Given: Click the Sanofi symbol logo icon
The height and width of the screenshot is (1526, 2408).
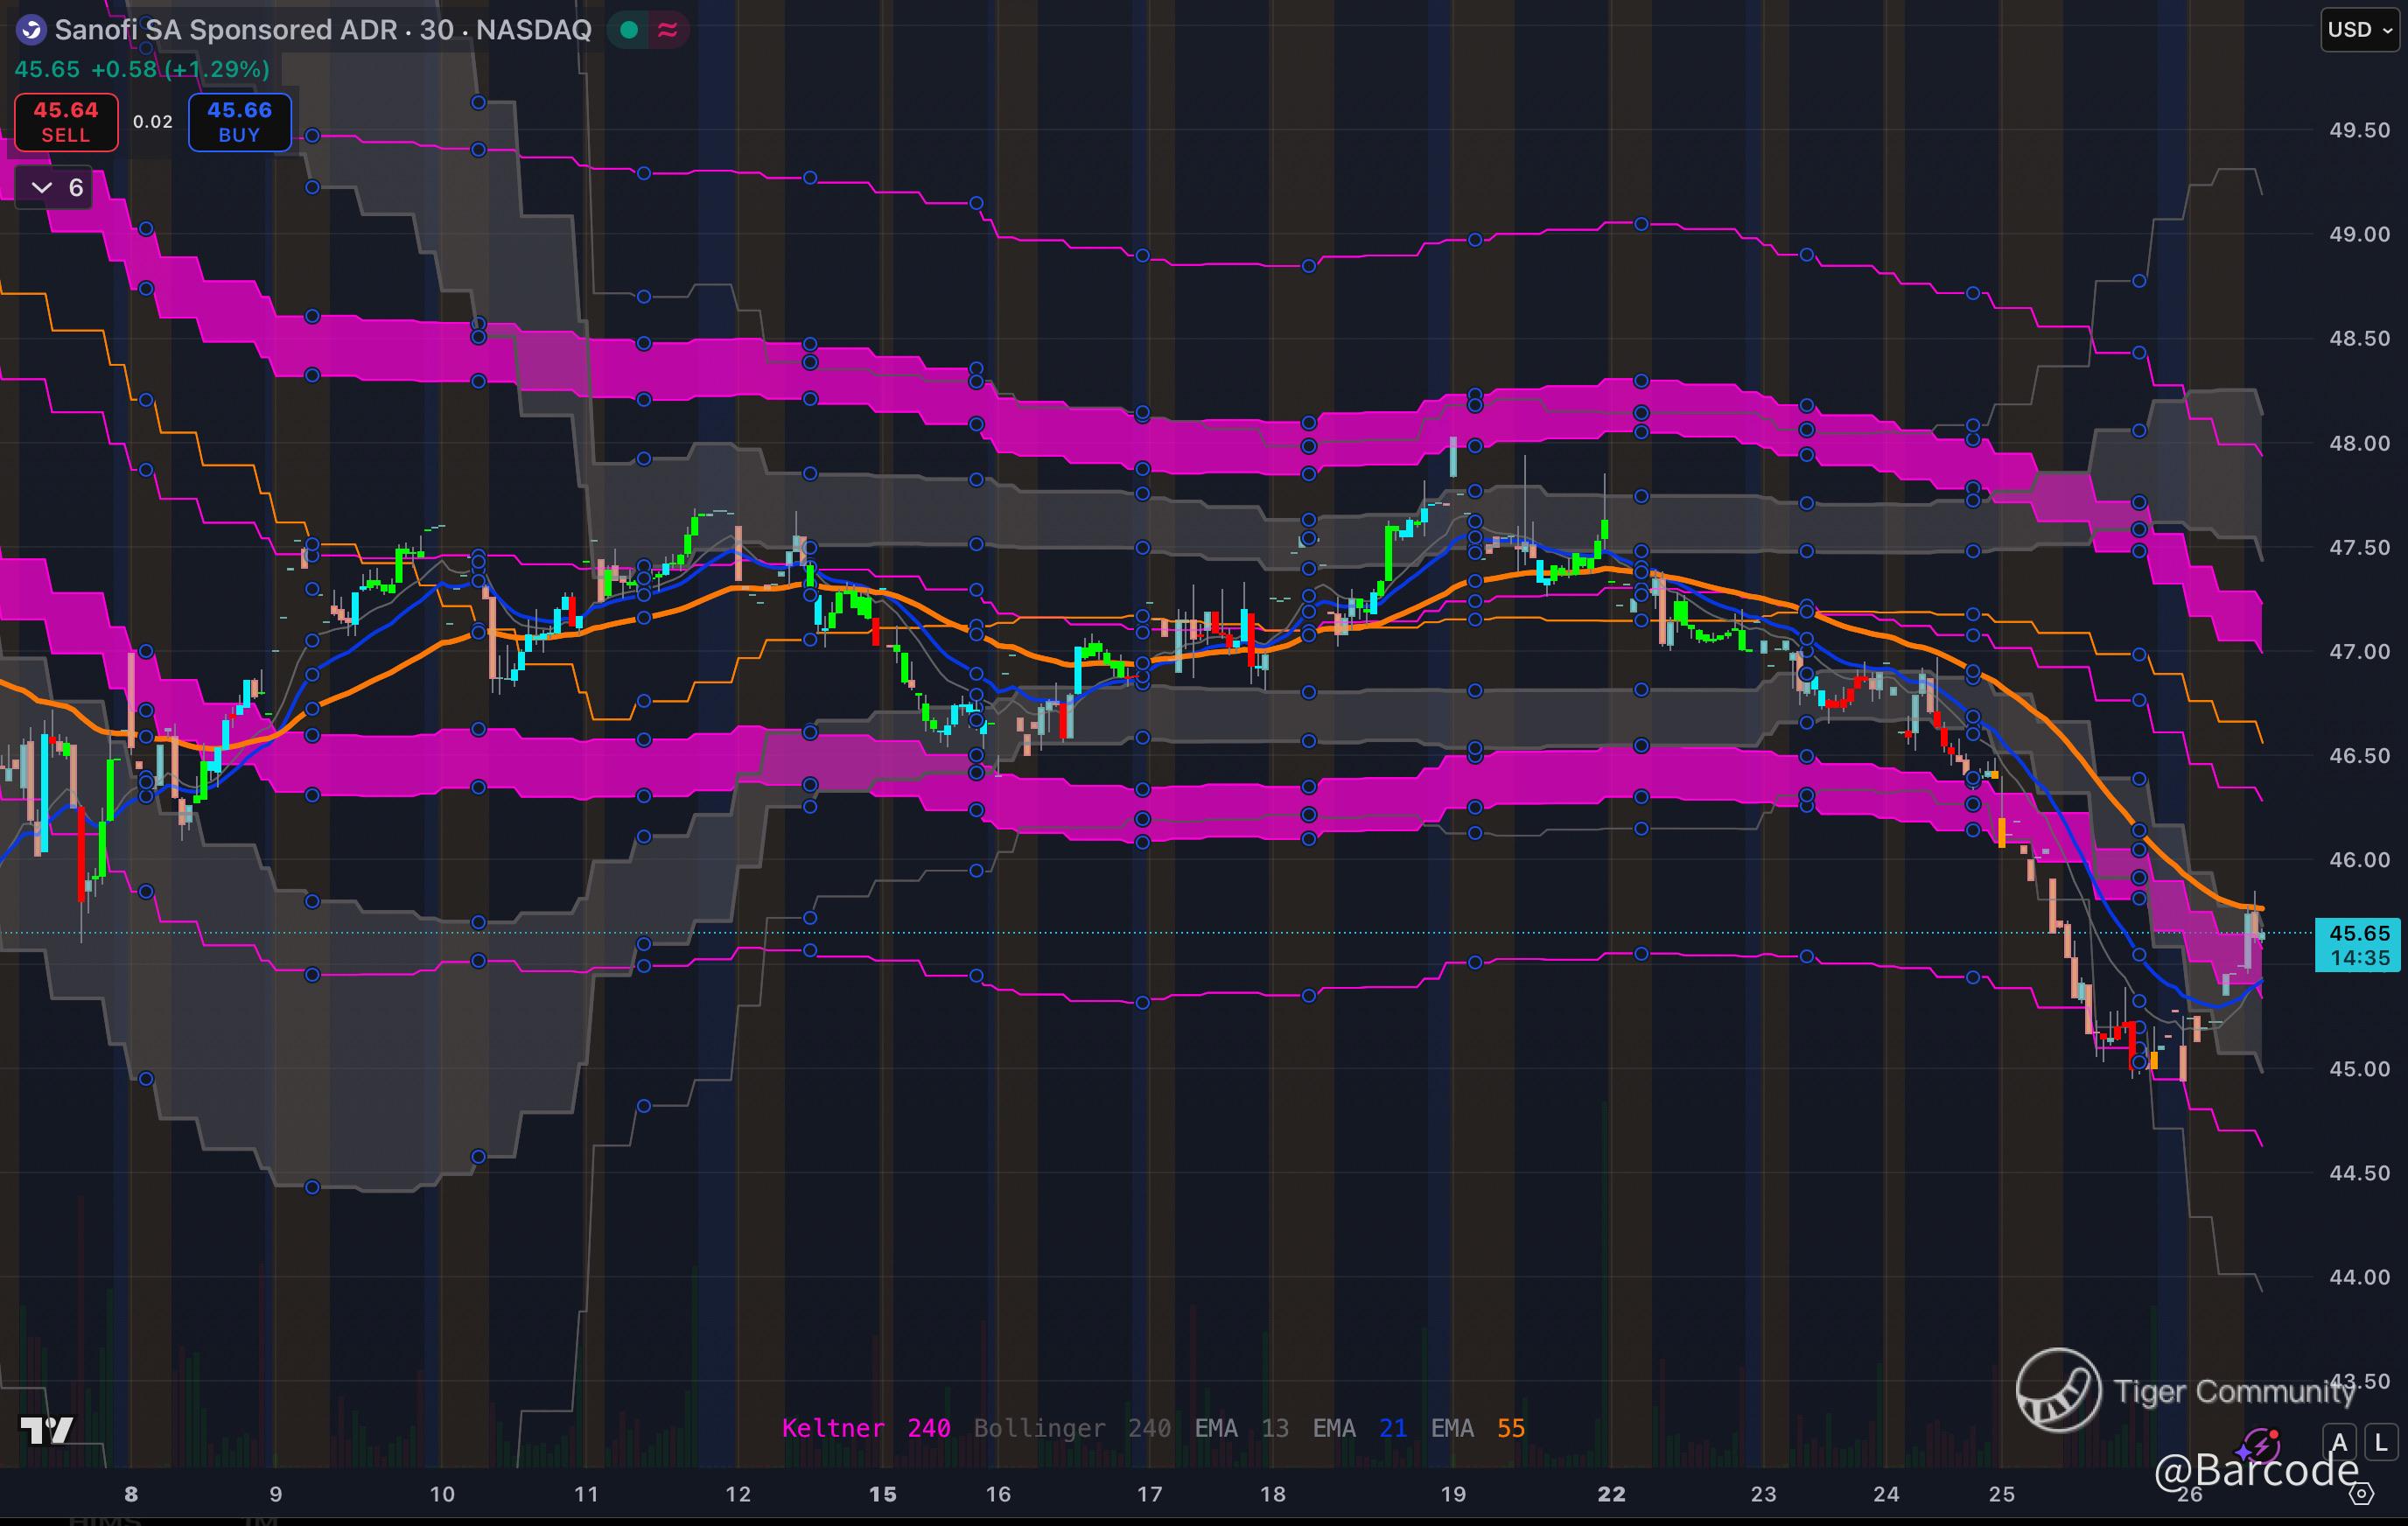Looking at the screenshot, I should point(31,30).
